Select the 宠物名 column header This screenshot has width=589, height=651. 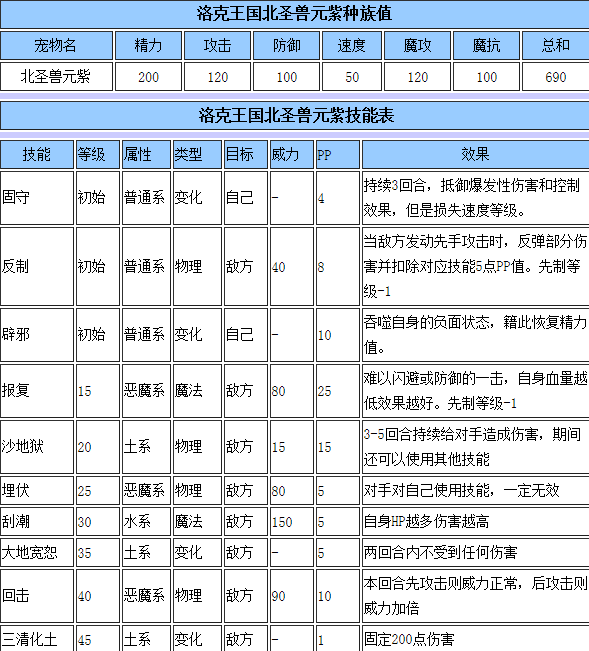tap(56, 46)
